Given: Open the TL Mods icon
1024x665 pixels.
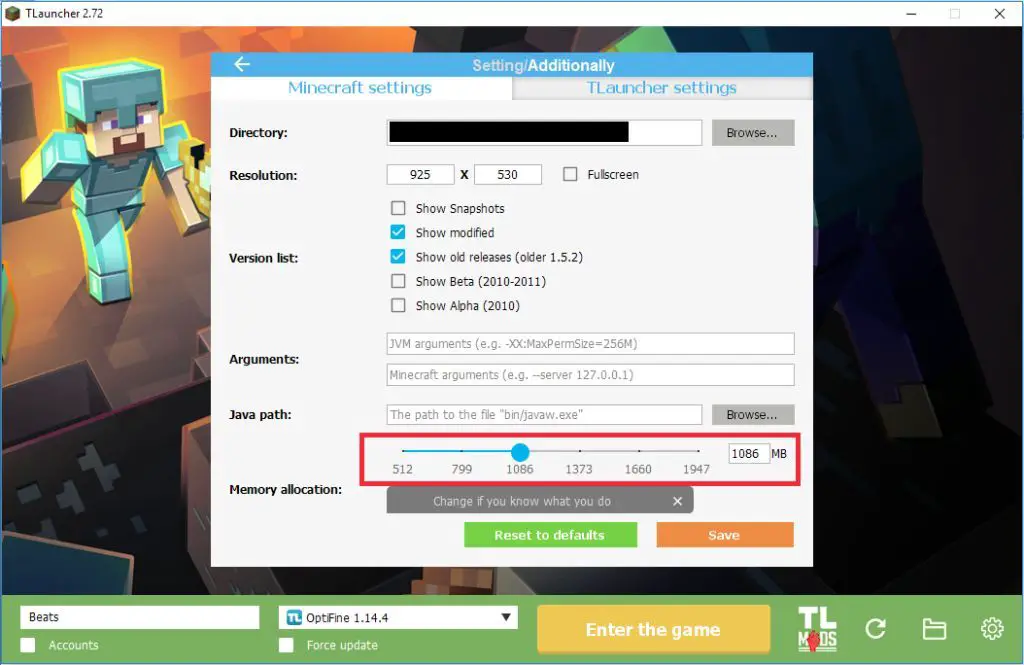Looking at the screenshot, I should pos(817,629).
